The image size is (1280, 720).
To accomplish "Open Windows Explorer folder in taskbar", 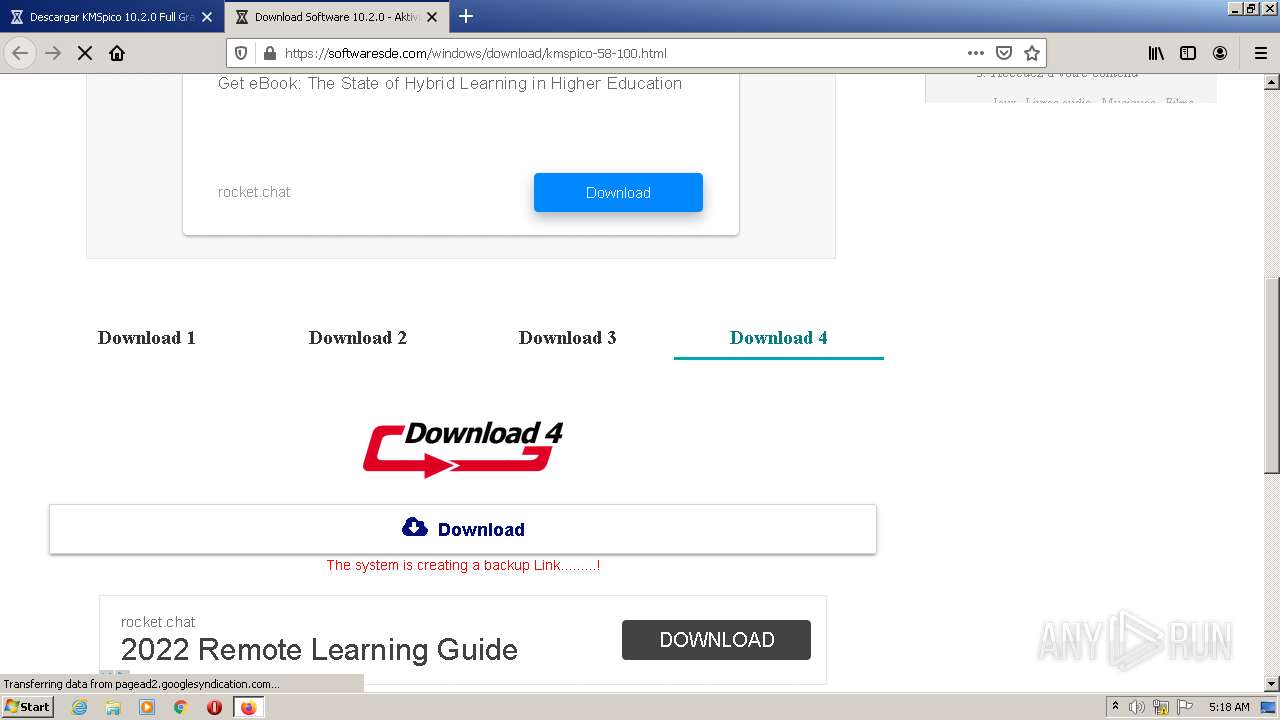I will click(x=113, y=707).
